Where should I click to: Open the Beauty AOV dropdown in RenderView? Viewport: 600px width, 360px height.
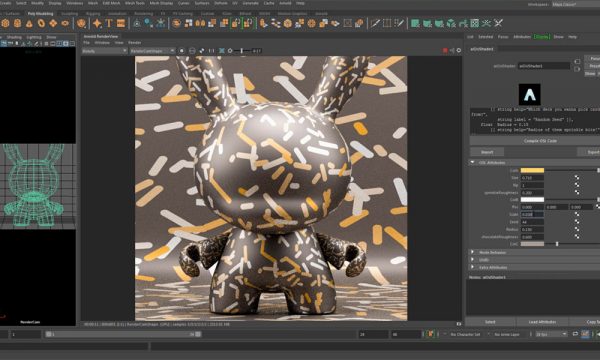(104, 50)
